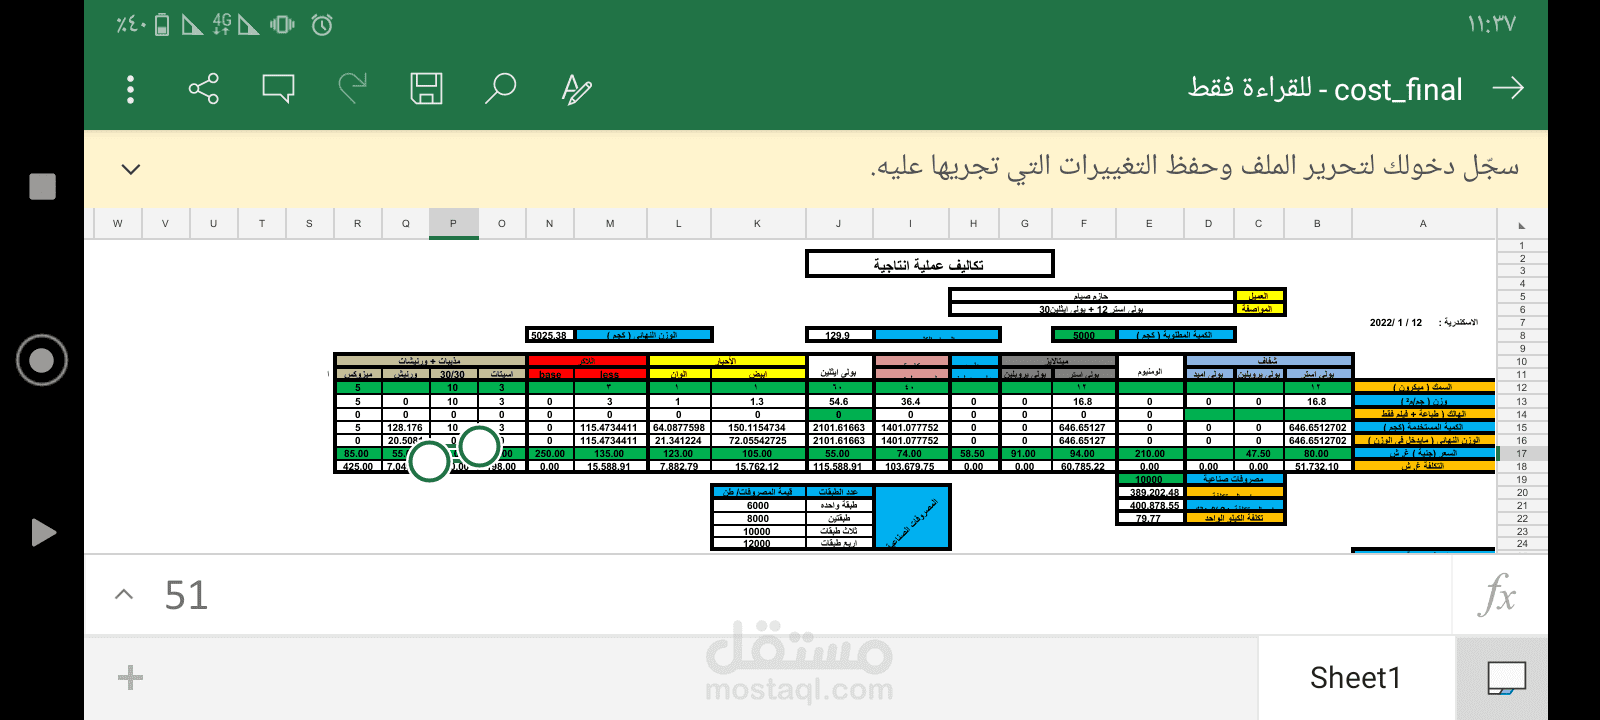Select cell with value 79.77
The image size is (1600, 720).
1150,518
